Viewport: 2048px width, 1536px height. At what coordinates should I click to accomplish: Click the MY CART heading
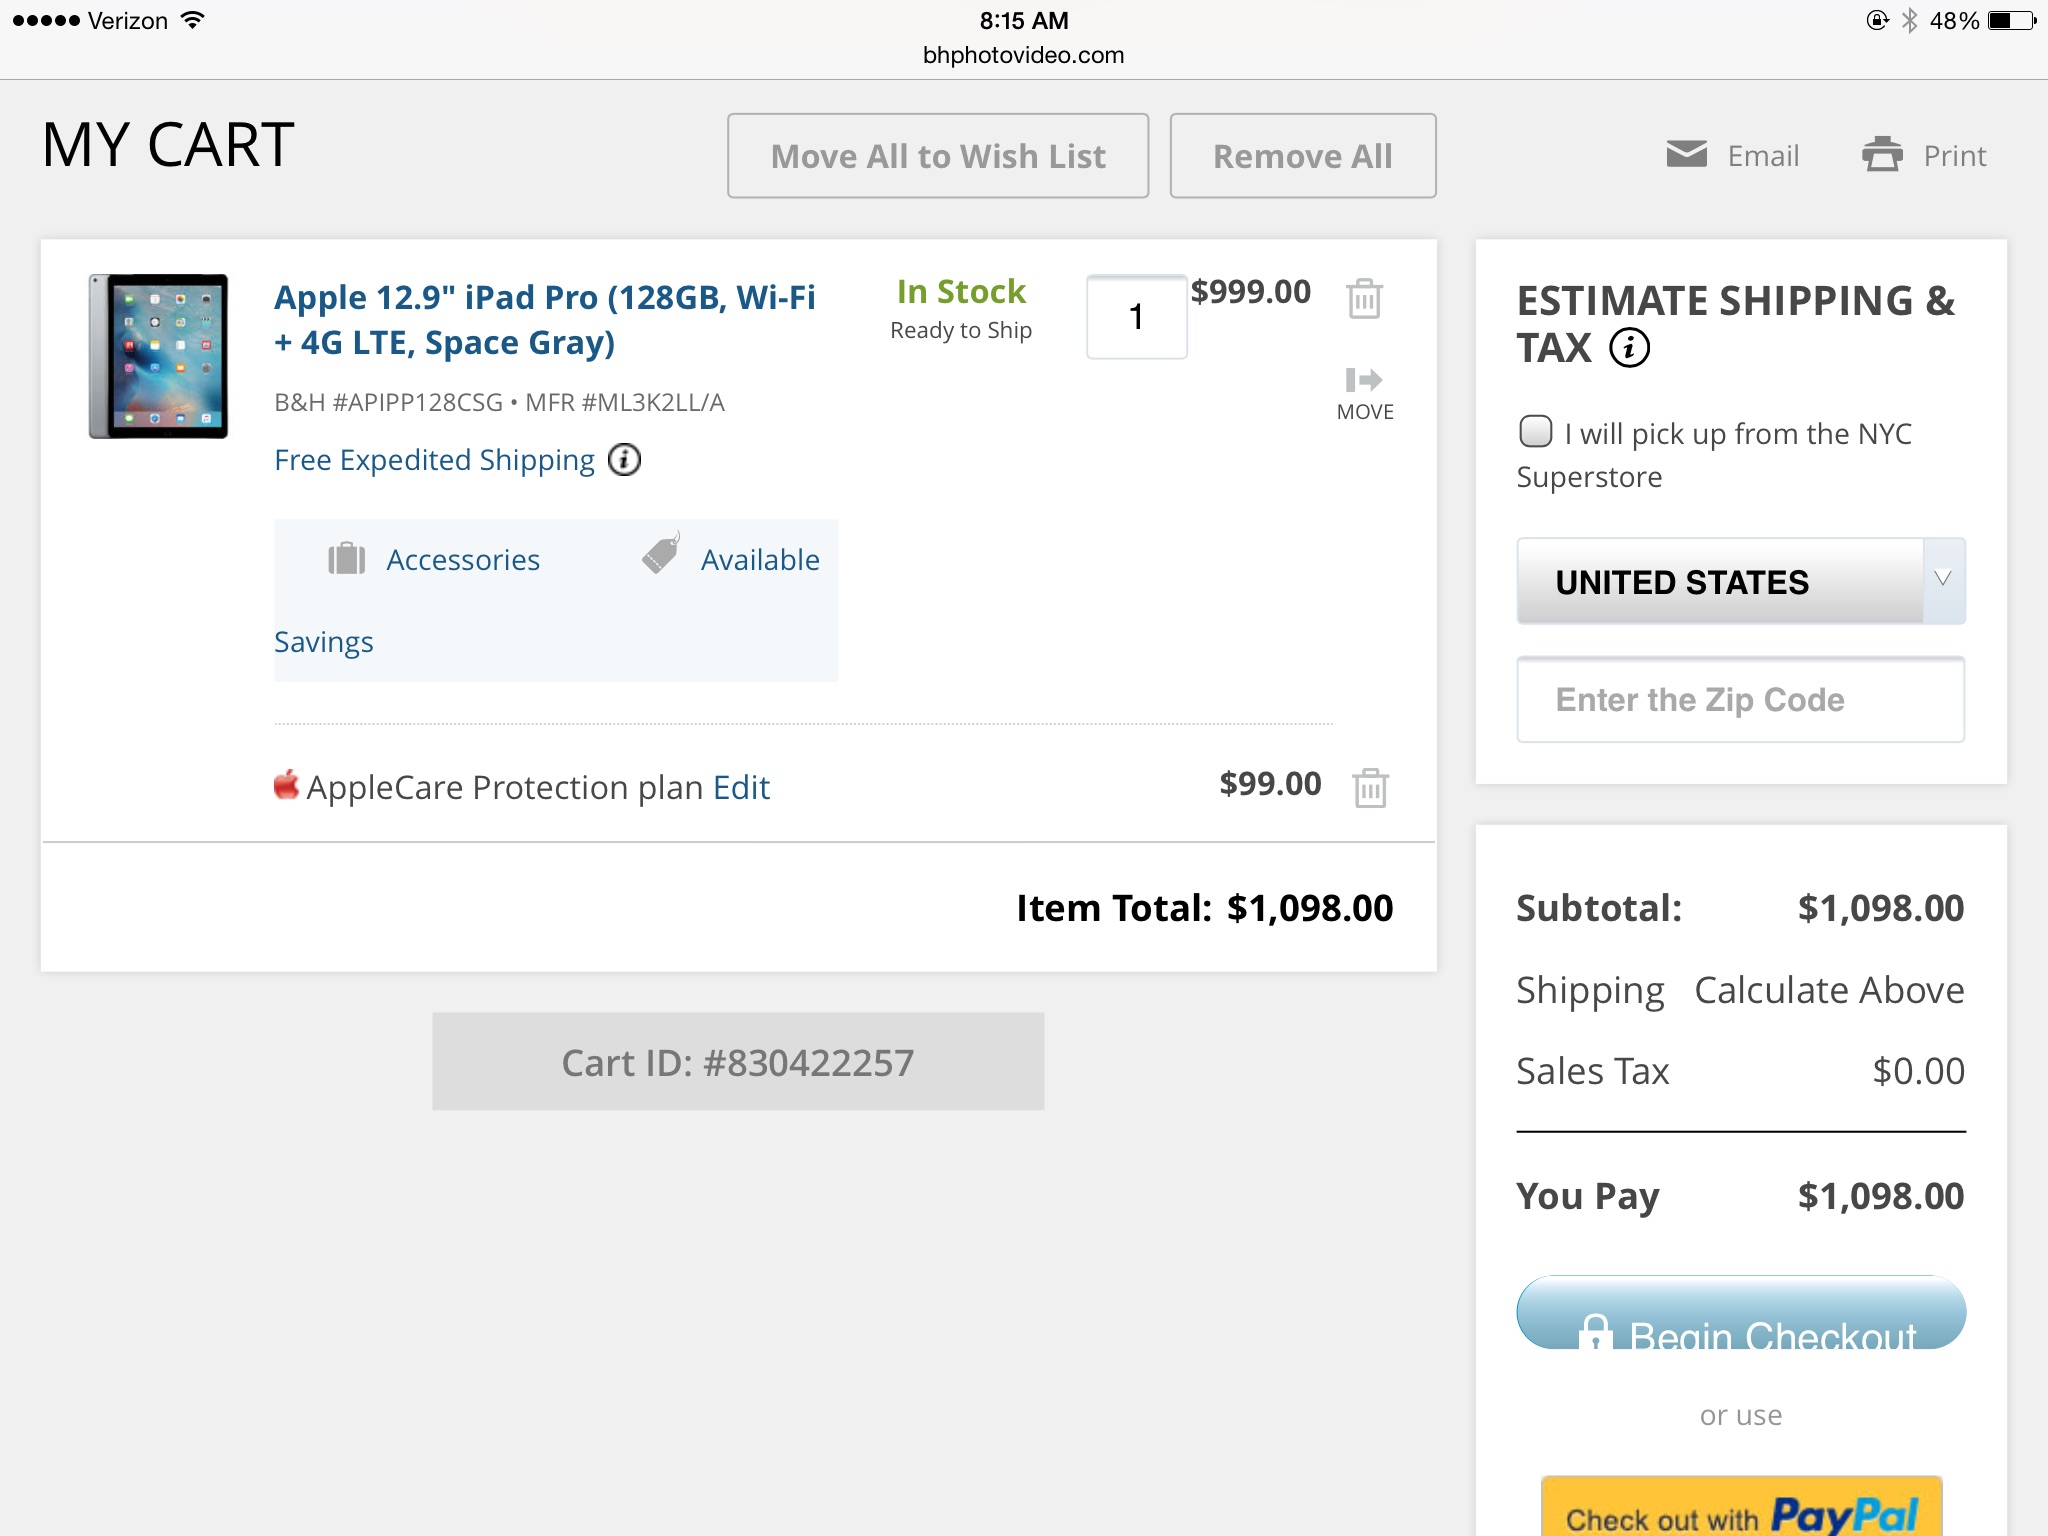168,145
